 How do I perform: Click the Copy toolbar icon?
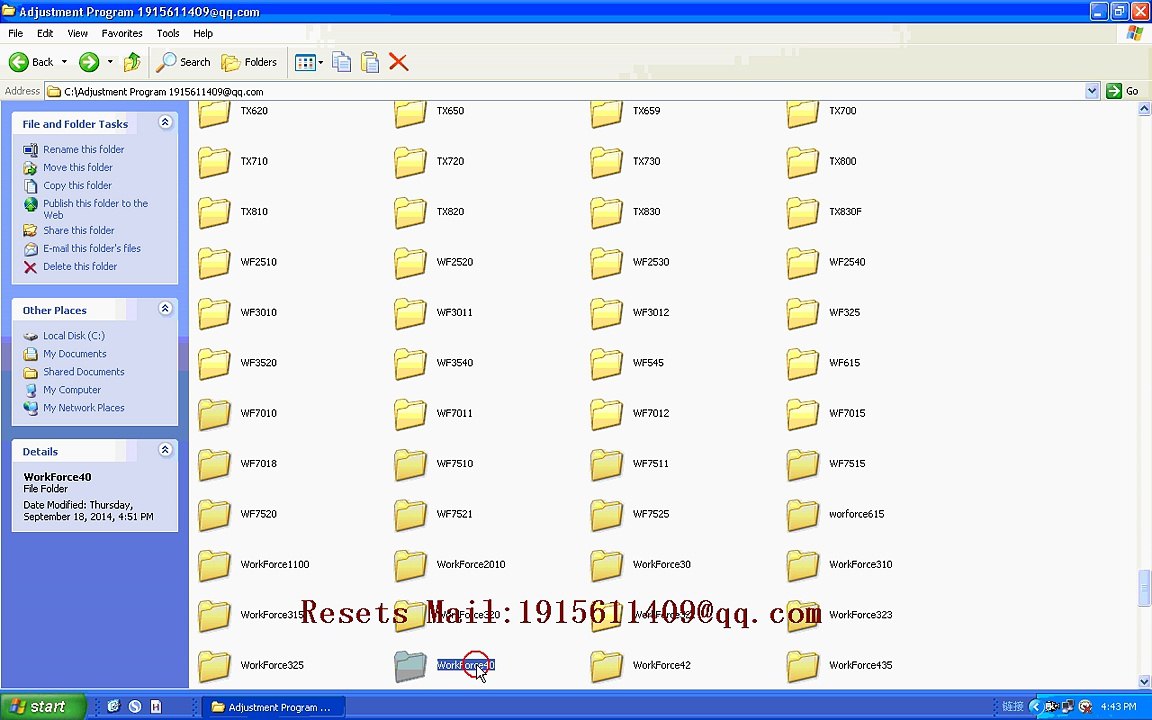pyautogui.click(x=342, y=62)
